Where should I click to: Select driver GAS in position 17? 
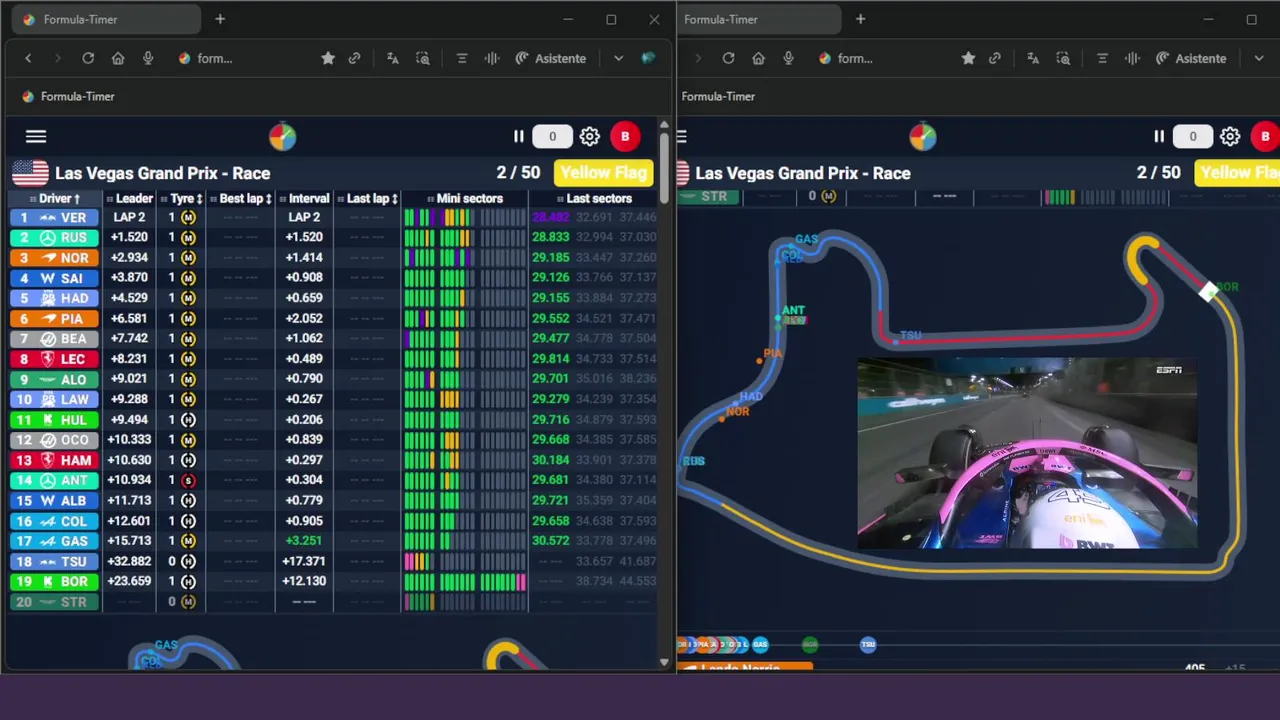click(x=55, y=541)
